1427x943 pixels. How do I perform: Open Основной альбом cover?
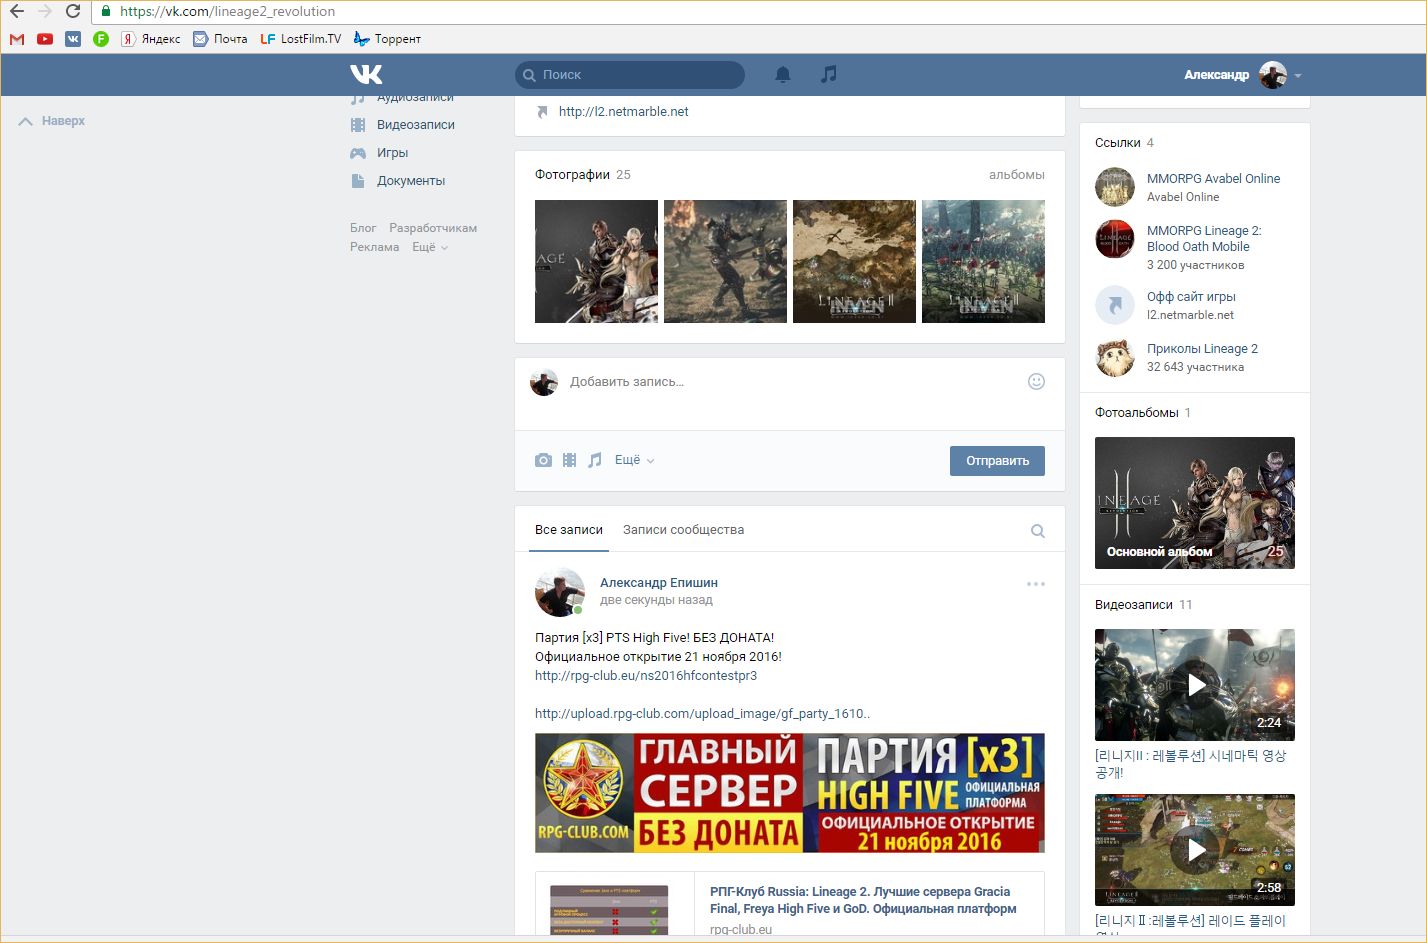coord(1195,503)
